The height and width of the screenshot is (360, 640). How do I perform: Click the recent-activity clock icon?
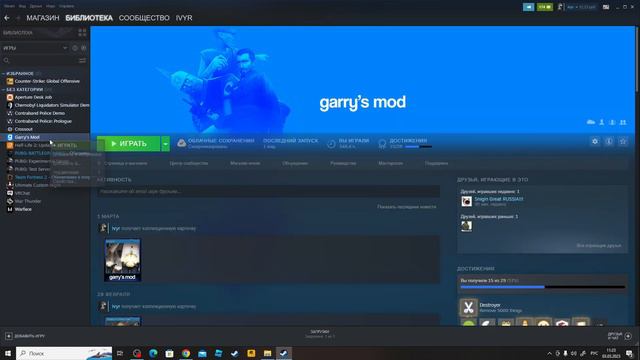tap(75, 48)
